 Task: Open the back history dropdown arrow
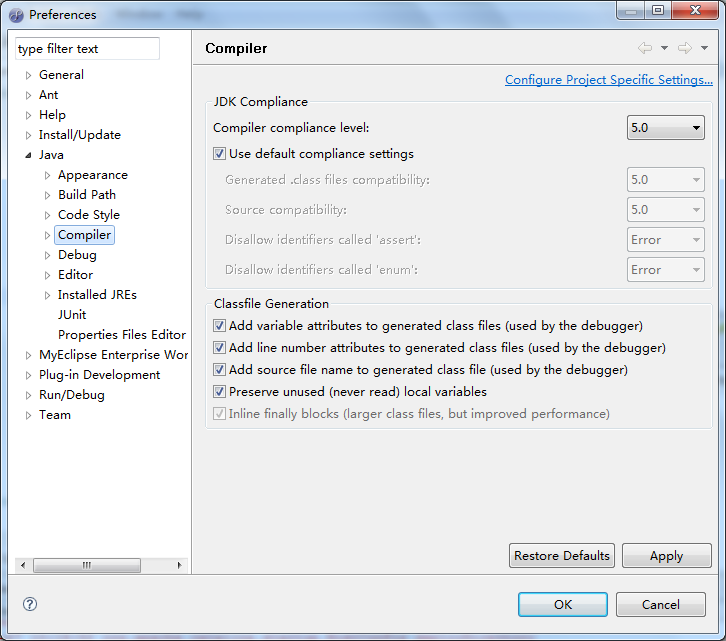click(x=664, y=48)
